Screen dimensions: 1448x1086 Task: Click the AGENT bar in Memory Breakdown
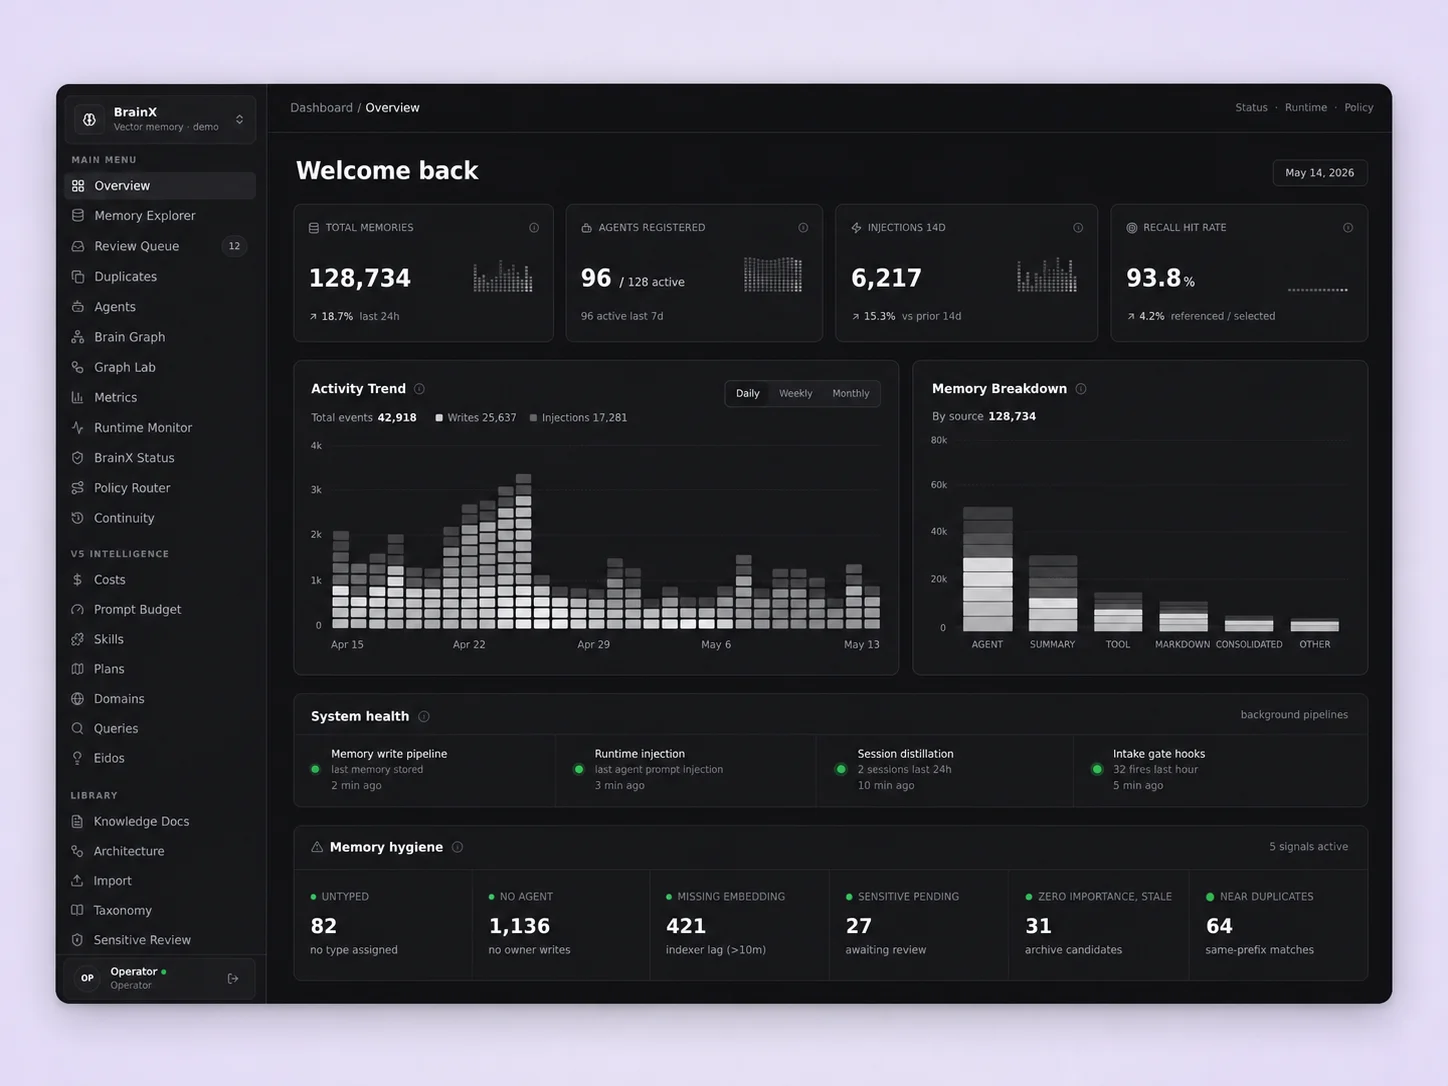pos(987,569)
